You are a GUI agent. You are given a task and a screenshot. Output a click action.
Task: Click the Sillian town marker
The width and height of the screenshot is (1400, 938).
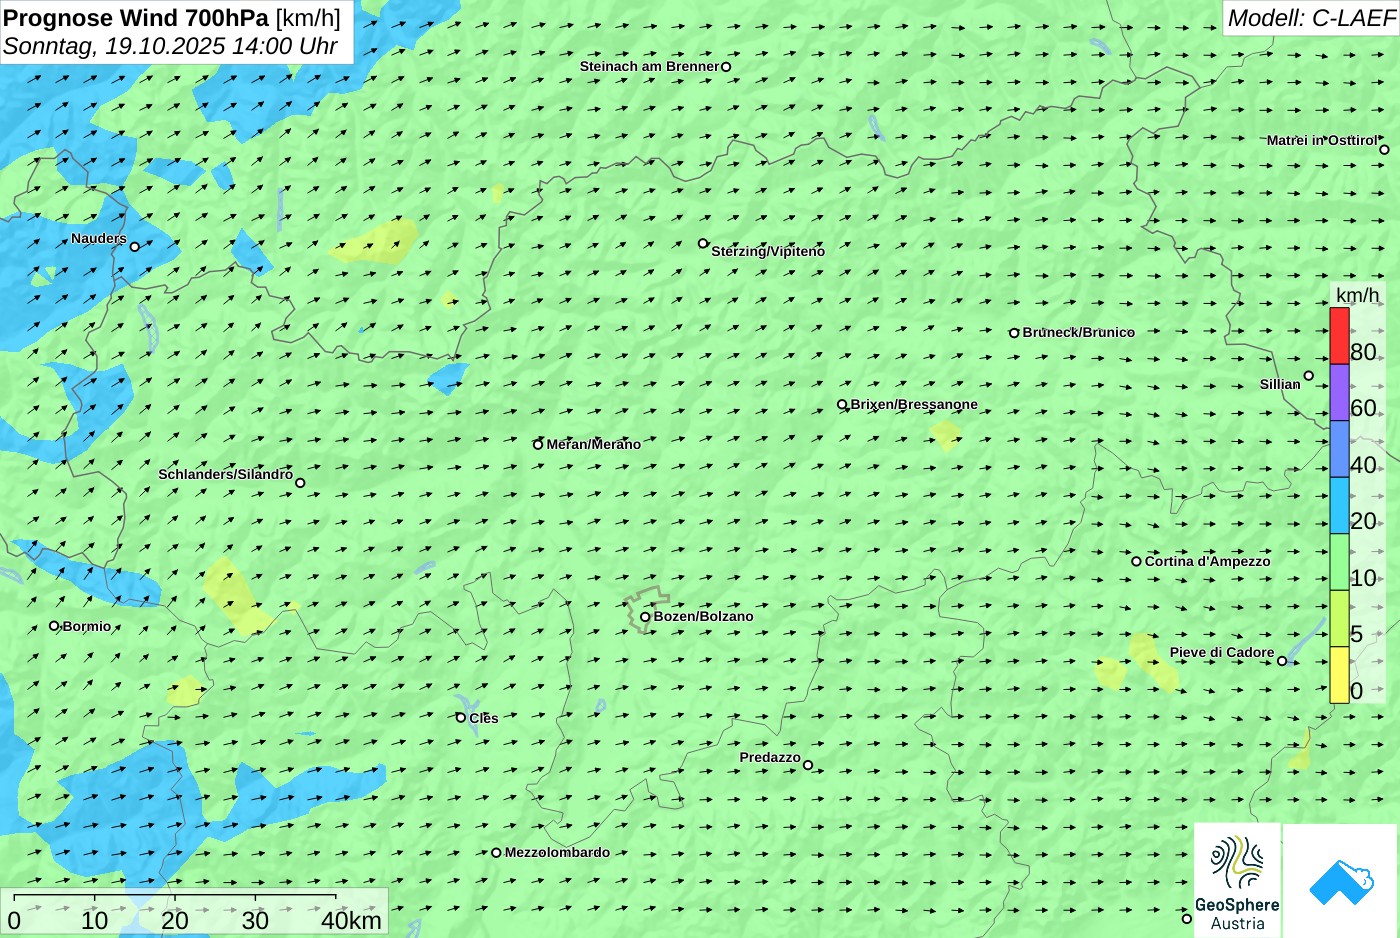(x=1308, y=376)
